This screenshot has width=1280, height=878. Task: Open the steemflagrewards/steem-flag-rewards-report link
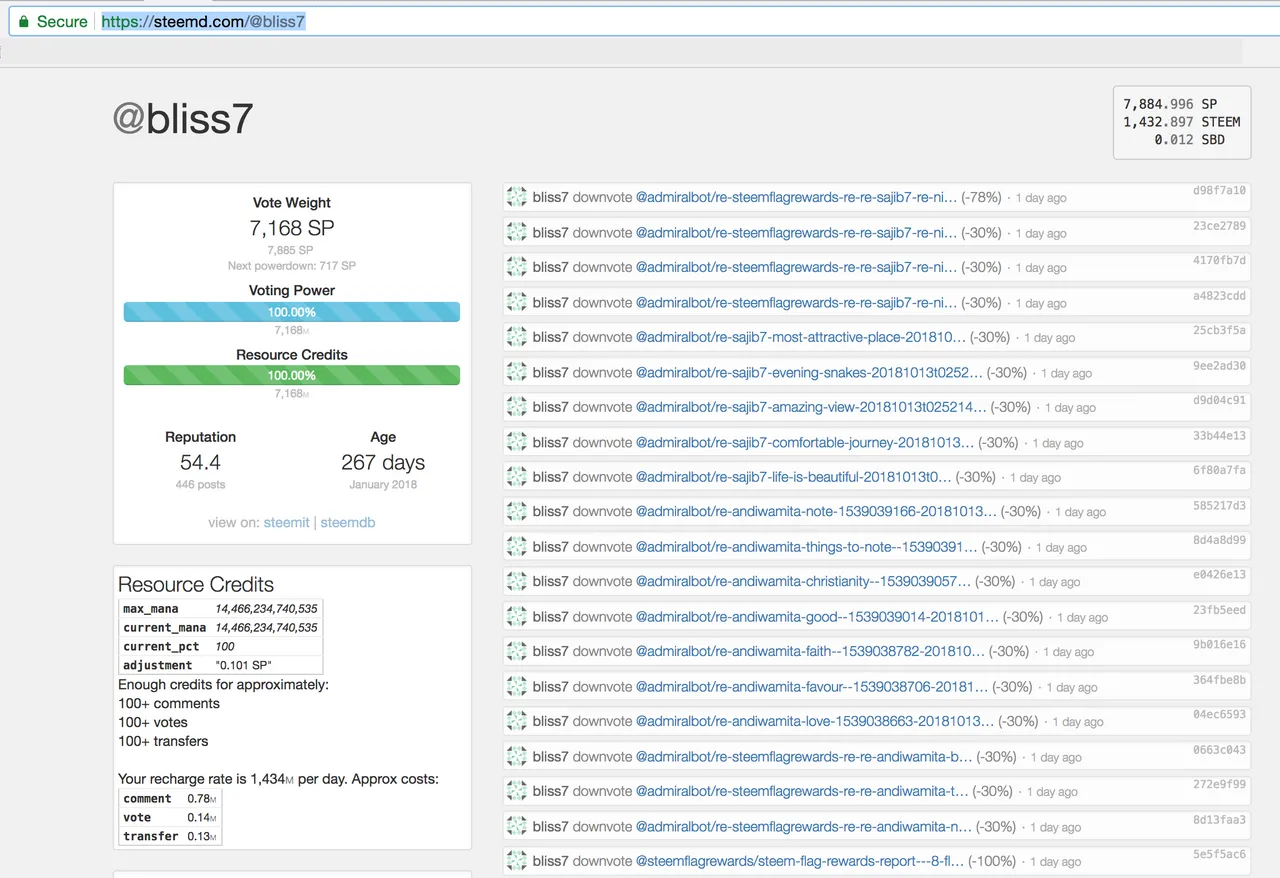click(x=800, y=861)
